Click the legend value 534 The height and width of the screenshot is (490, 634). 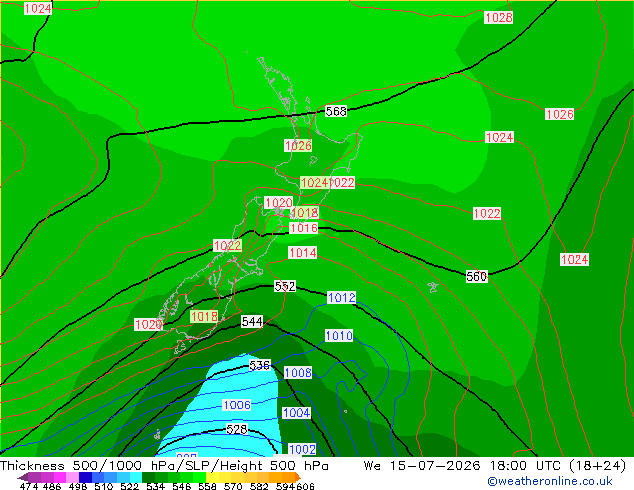pos(155,486)
